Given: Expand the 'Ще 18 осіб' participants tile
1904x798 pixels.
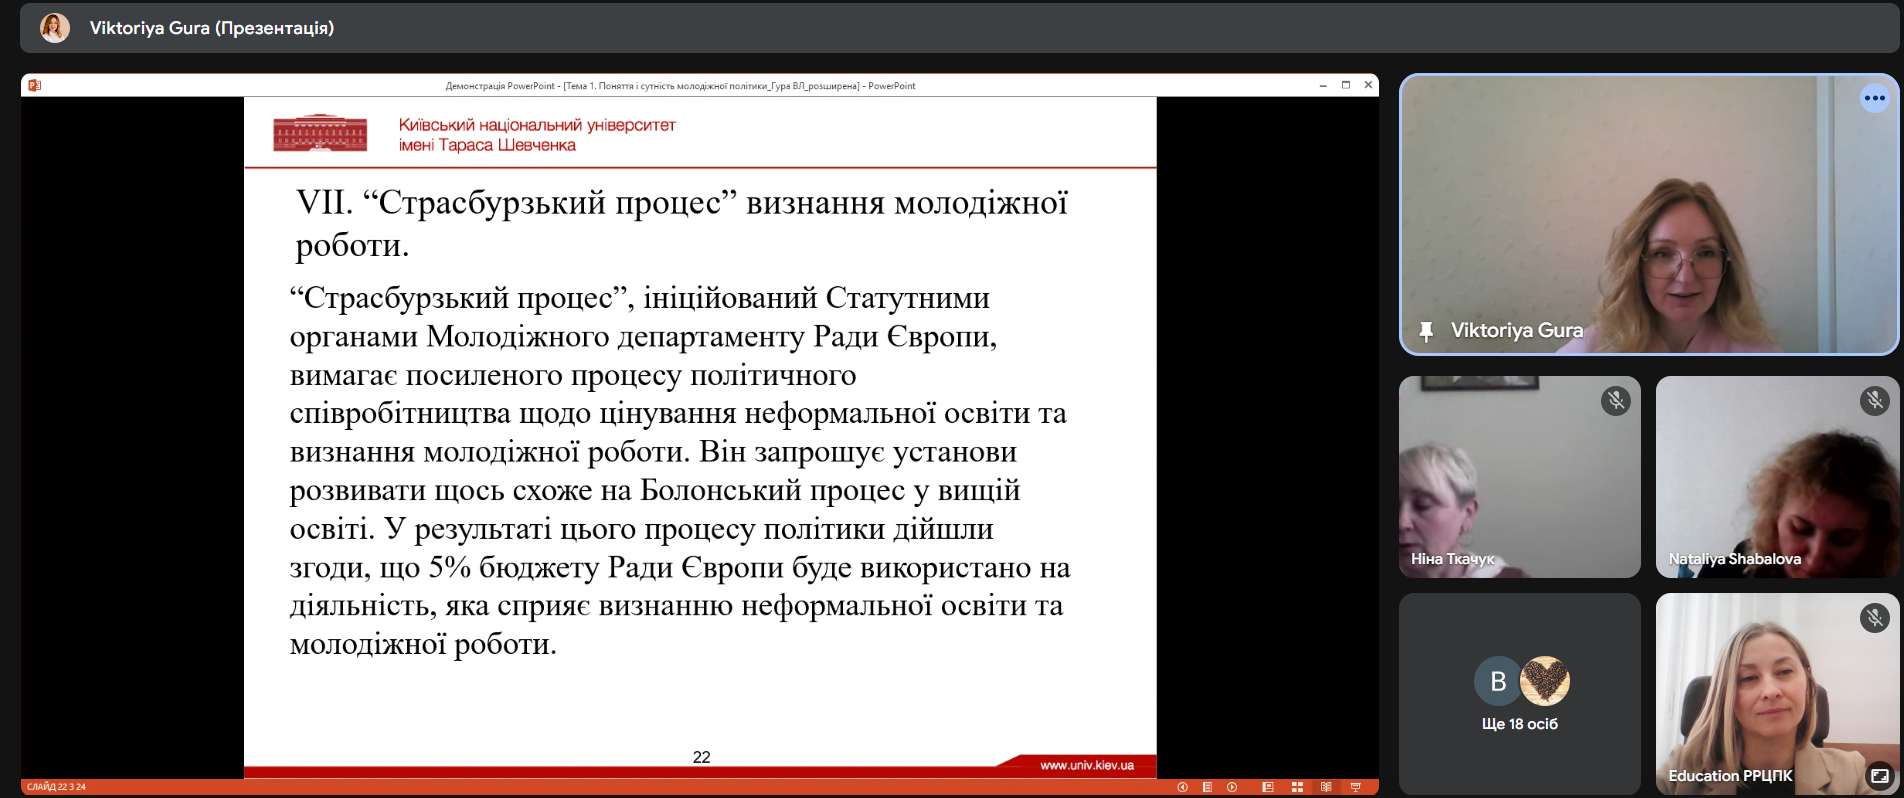Looking at the screenshot, I should (x=1519, y=694).
